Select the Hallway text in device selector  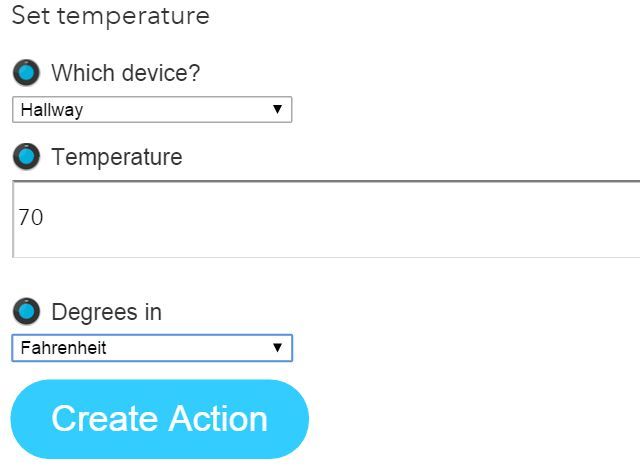(x=52, y=110)
